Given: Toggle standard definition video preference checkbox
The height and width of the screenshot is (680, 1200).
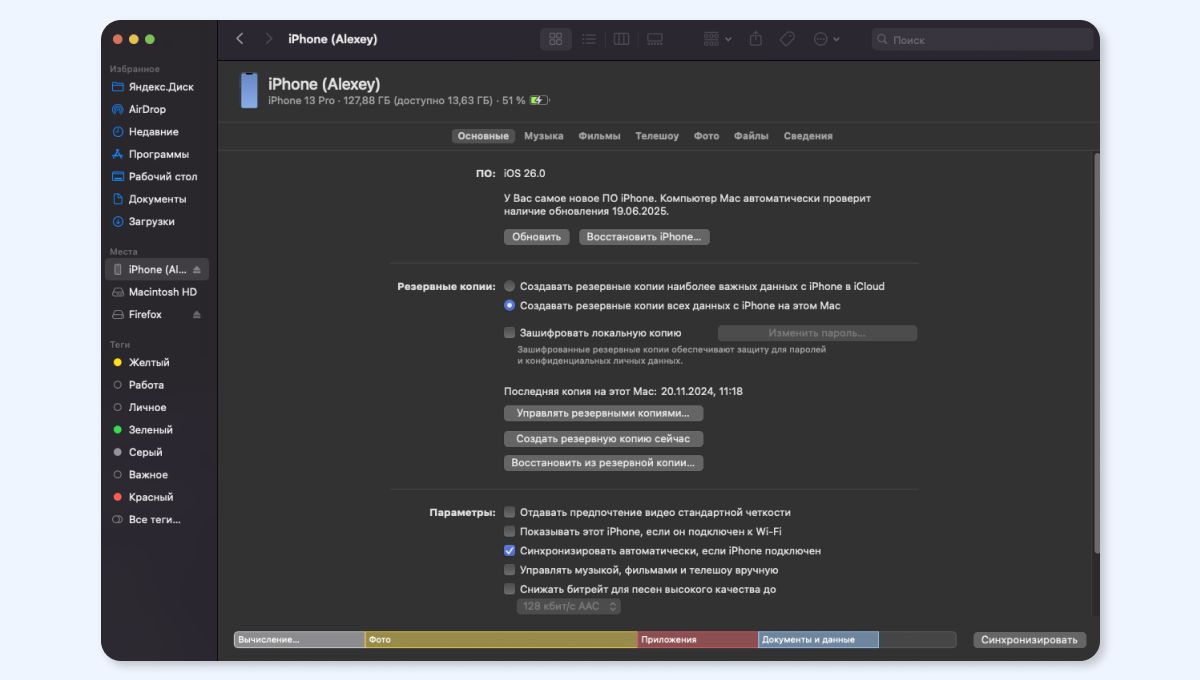Looking at the screenshot, I should pyautogui.click(x=510, y=512).
